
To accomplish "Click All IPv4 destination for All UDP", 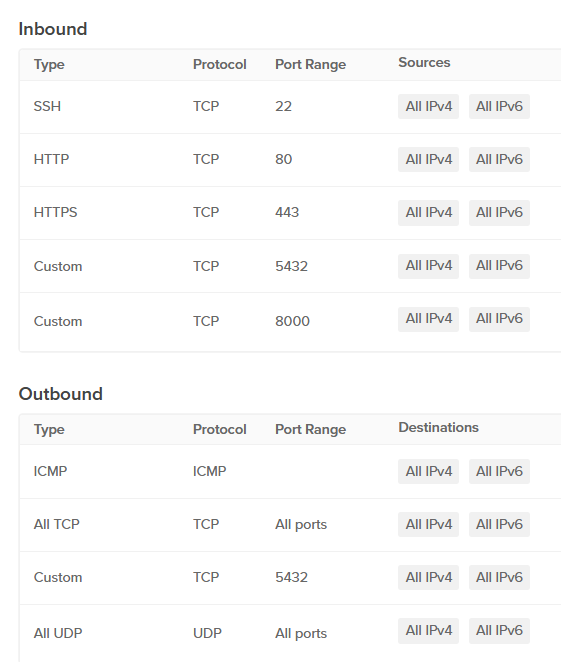I will 428,631.
